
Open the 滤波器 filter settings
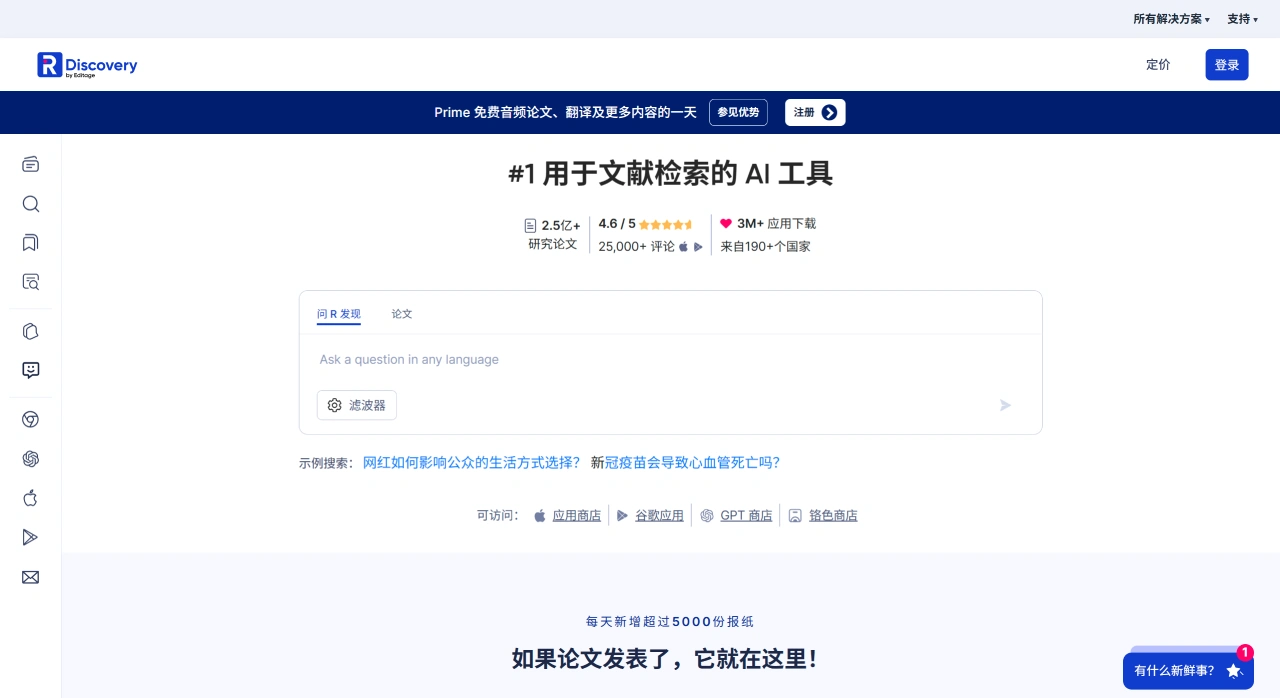356,405
